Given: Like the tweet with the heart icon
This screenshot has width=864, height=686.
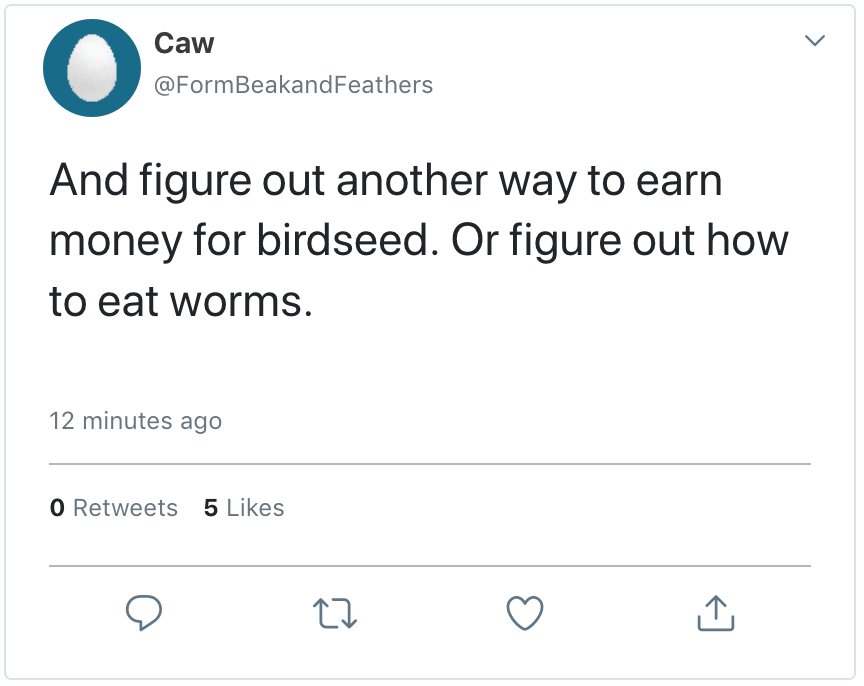Looking at the screenshot, I should click(x=525, y=613).
